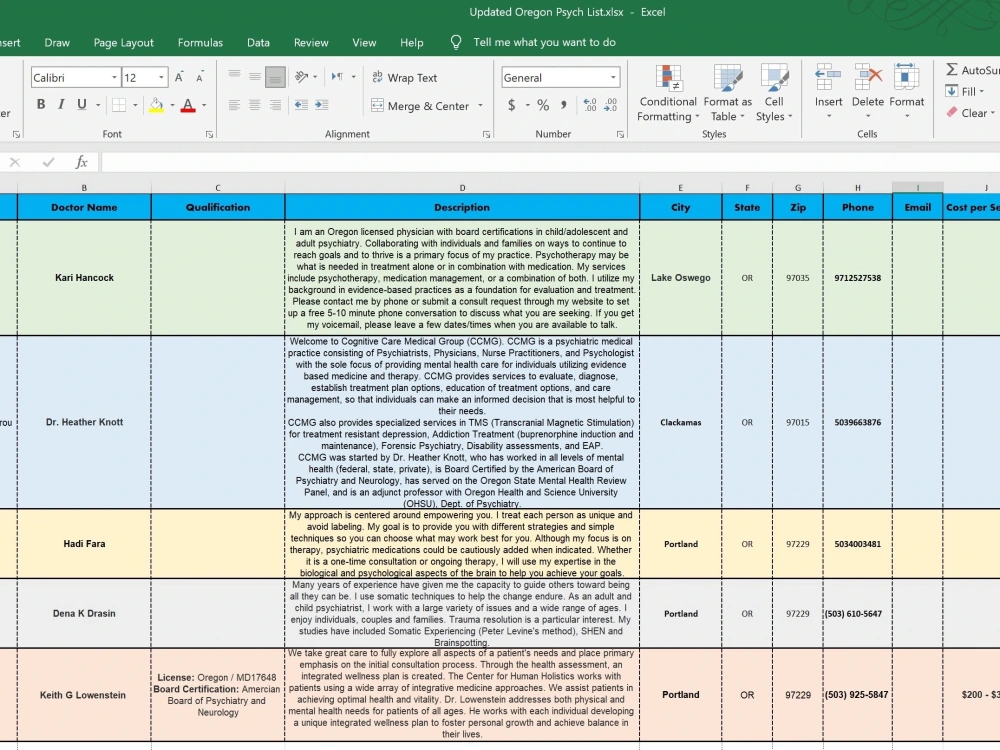Open Font settings dialog launcher
The image size is (1000, 750).
[x=209, y=135]
